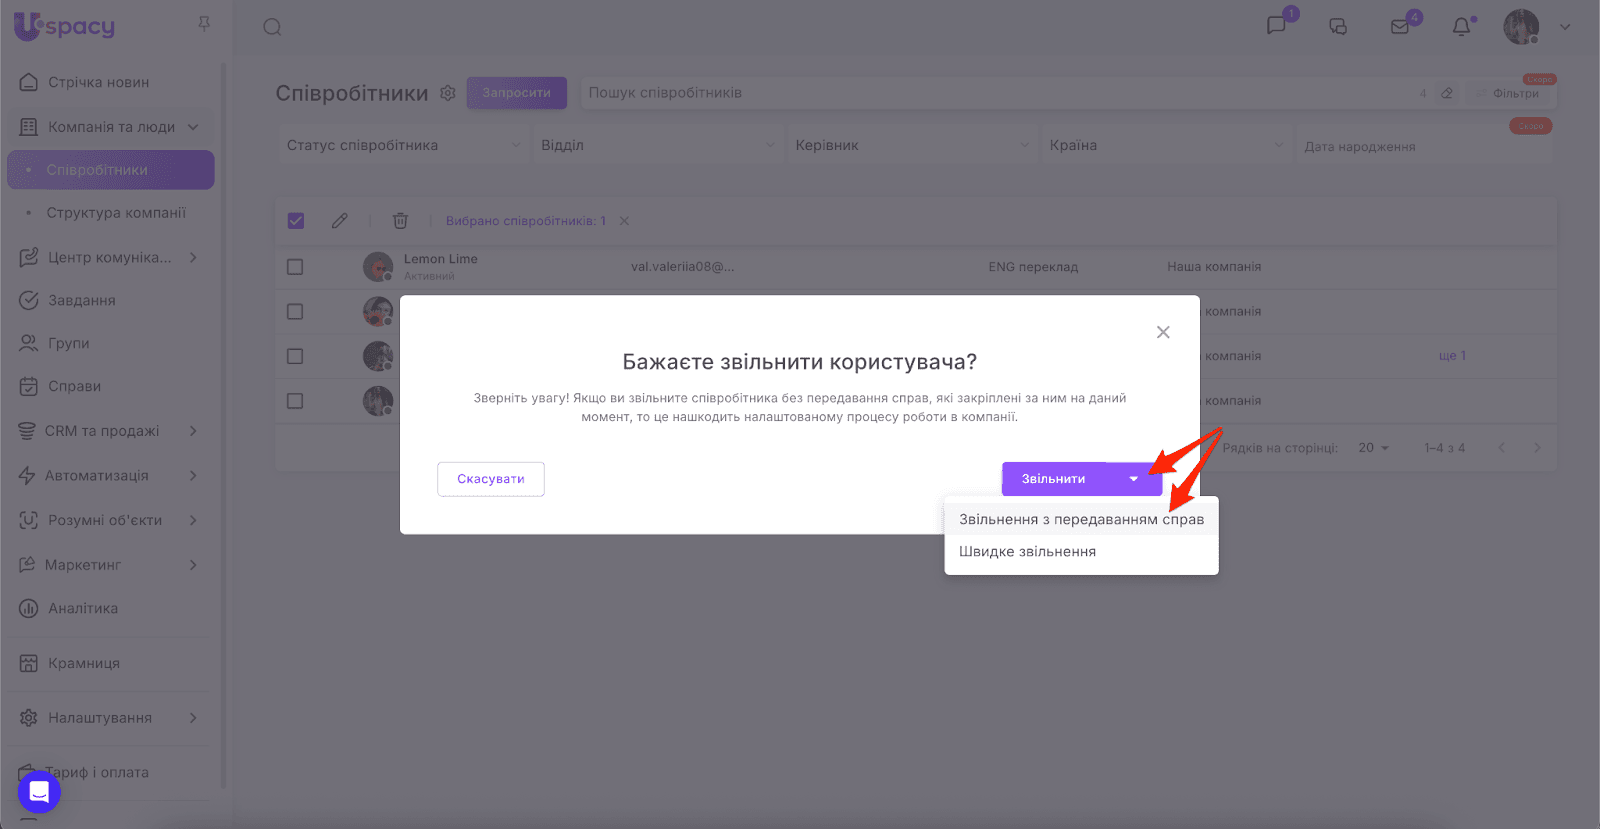Click Скасувати in the dialog
This screenshot has width=1600, height=829.
(491, 479)
